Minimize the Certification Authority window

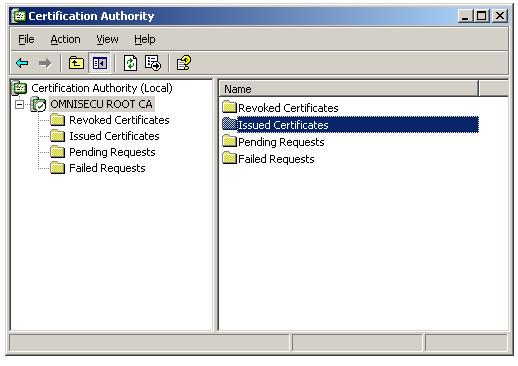465,16
